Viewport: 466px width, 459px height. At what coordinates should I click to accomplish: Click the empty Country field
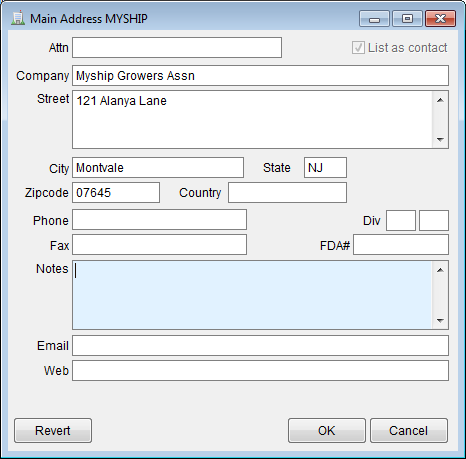coord(287,193)
